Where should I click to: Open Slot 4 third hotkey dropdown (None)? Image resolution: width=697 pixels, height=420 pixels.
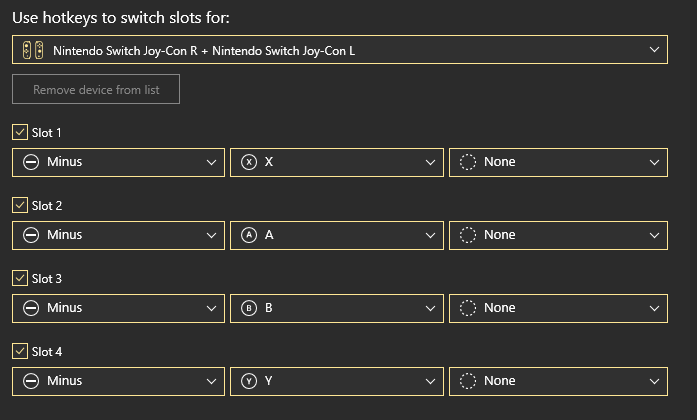(x=558, y=381)
